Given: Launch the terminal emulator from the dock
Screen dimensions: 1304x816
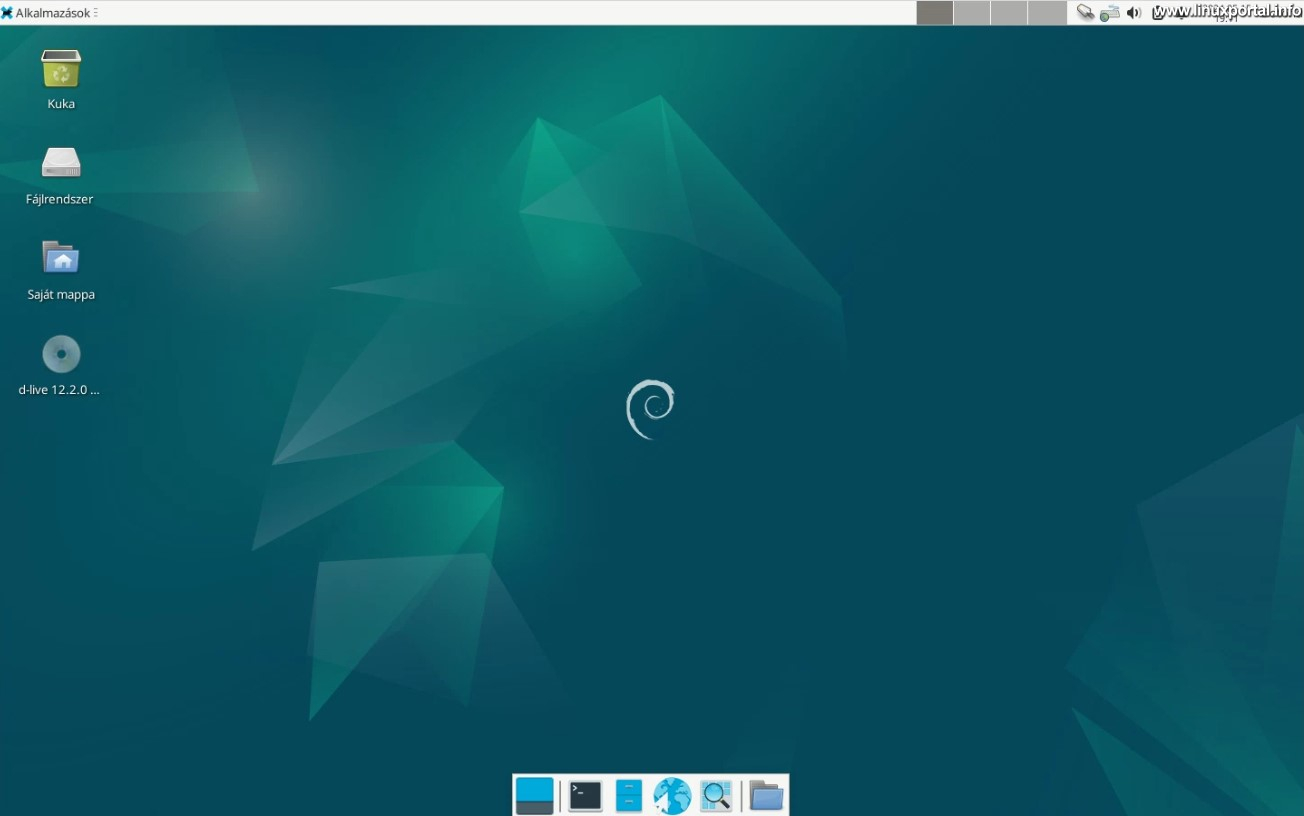Looking at the screenshot, I should click(x=585, y=796).
